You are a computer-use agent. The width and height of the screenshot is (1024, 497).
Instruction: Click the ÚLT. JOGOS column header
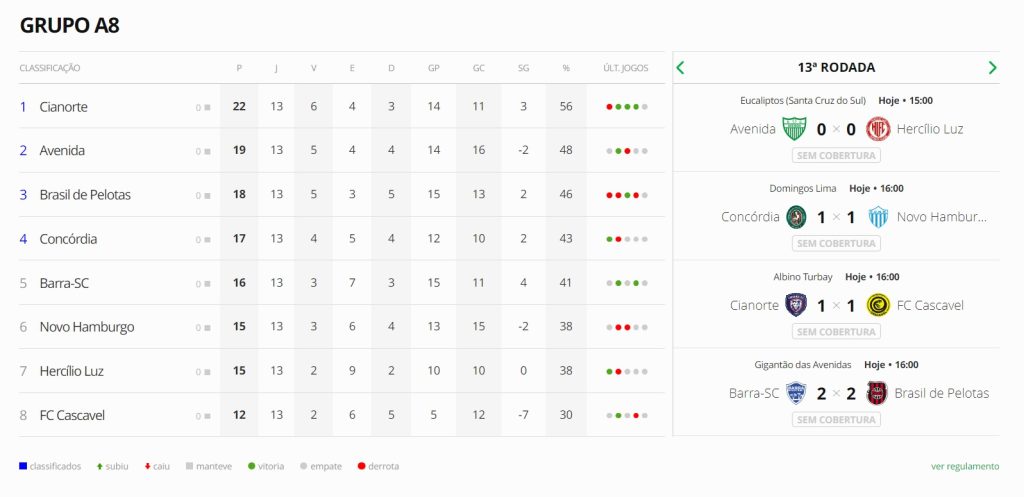pos(626,68)
